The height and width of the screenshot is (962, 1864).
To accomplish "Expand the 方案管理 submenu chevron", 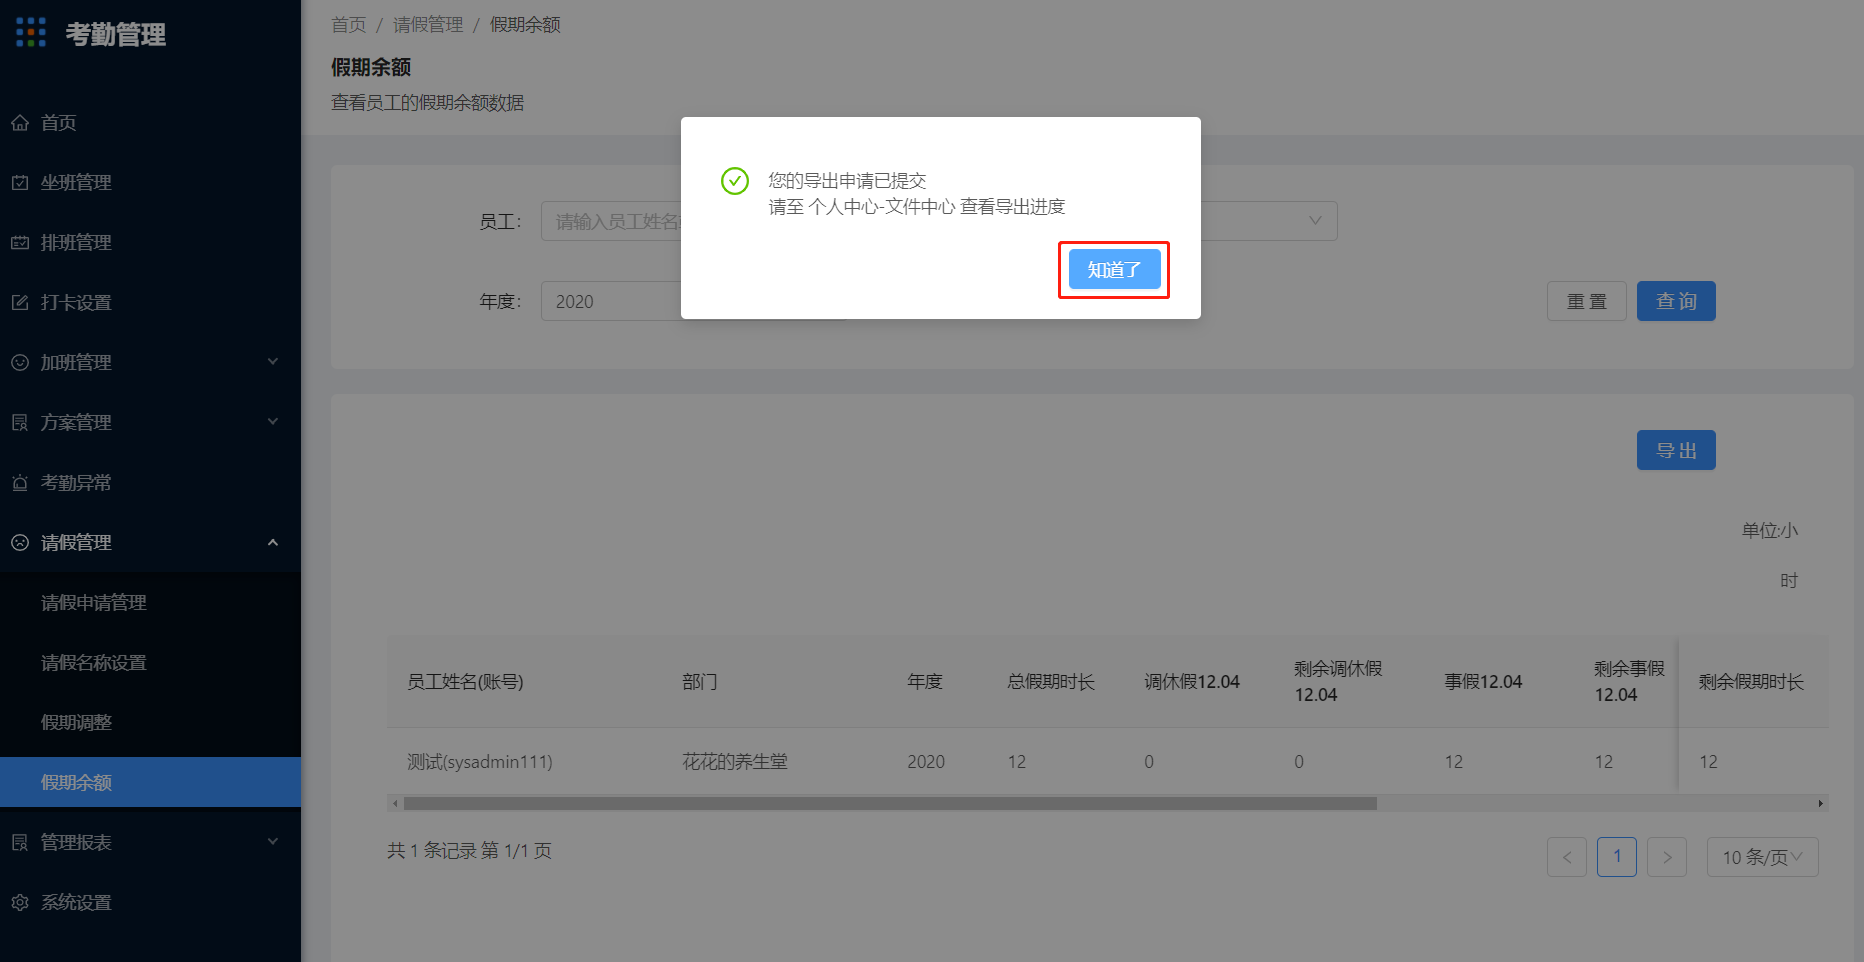I will pos(273,422).
